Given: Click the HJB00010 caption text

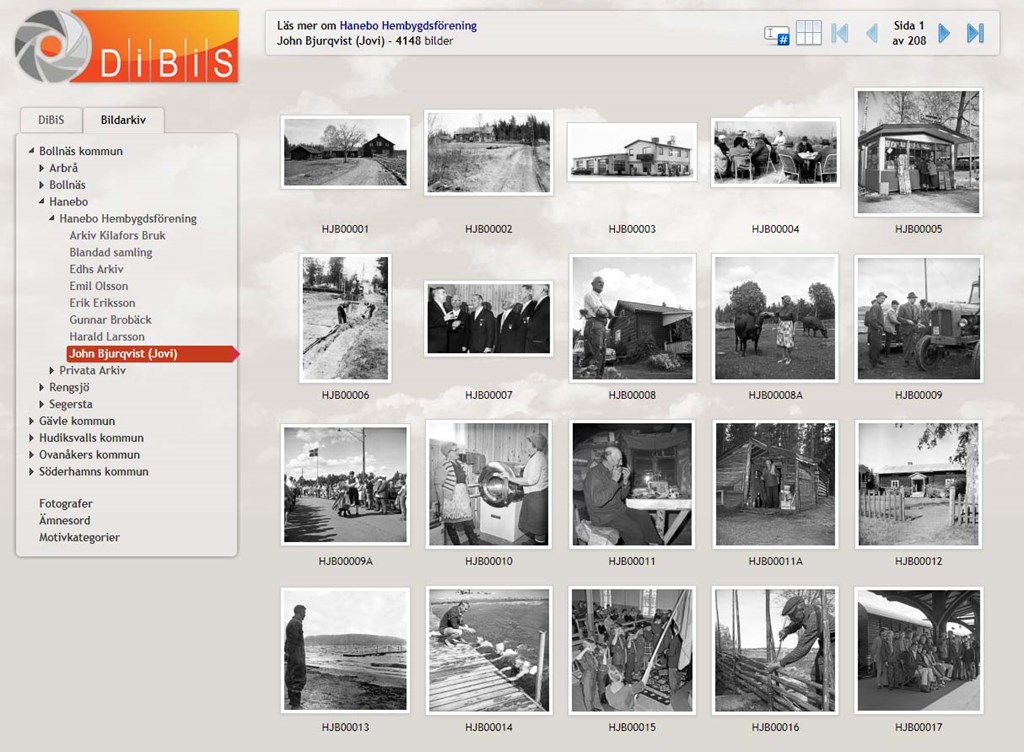Looking at the screenshot, I should (x=488, y=561).
